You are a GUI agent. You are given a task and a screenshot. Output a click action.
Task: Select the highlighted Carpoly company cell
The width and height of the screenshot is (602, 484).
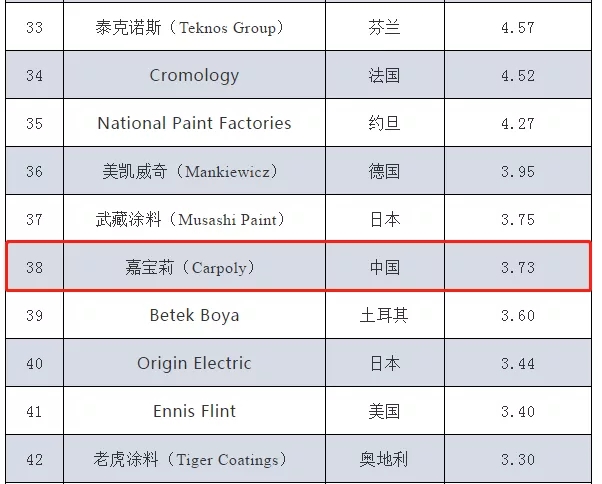(x=194, y=267)
